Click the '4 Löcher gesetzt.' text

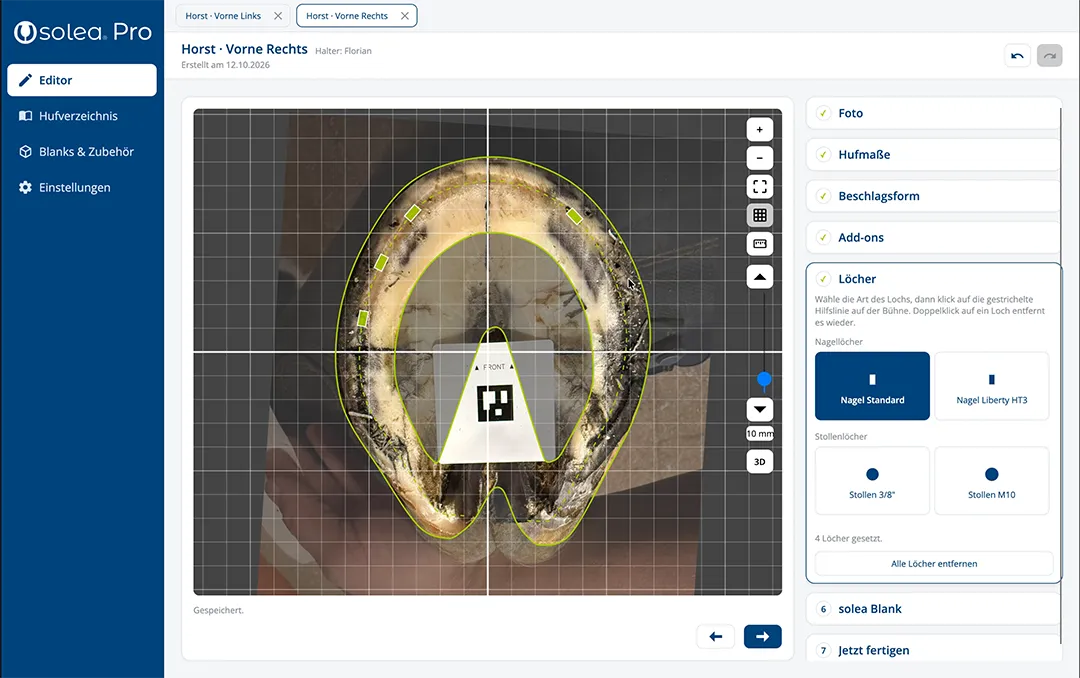[849, 539]
